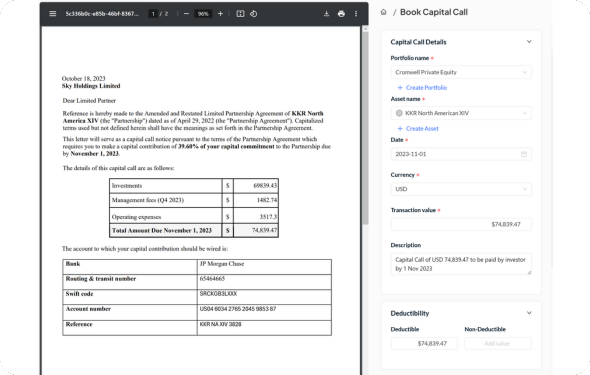Click the Swift code SRCKGB3LXXX cell
590x375 pixels.
(x=264, y=297)
